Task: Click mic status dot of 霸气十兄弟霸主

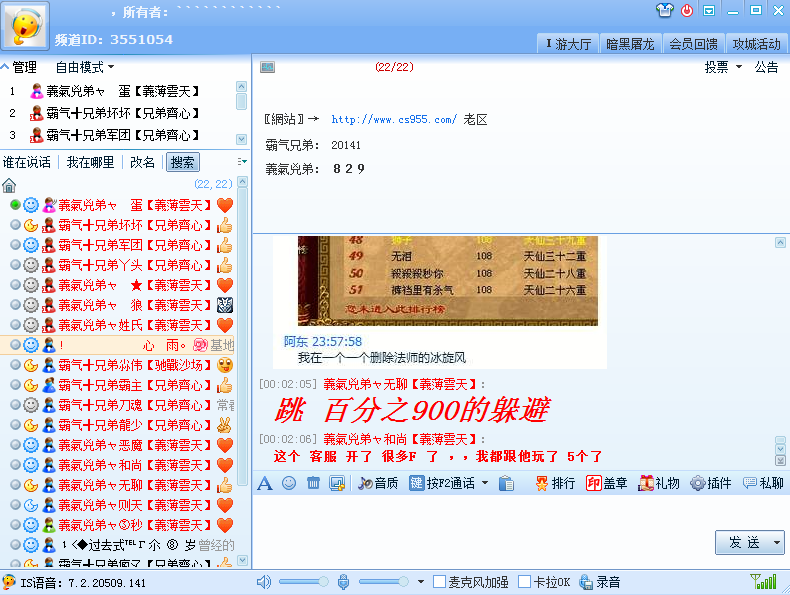Action: pyautogui.click(x=15, y=384)
